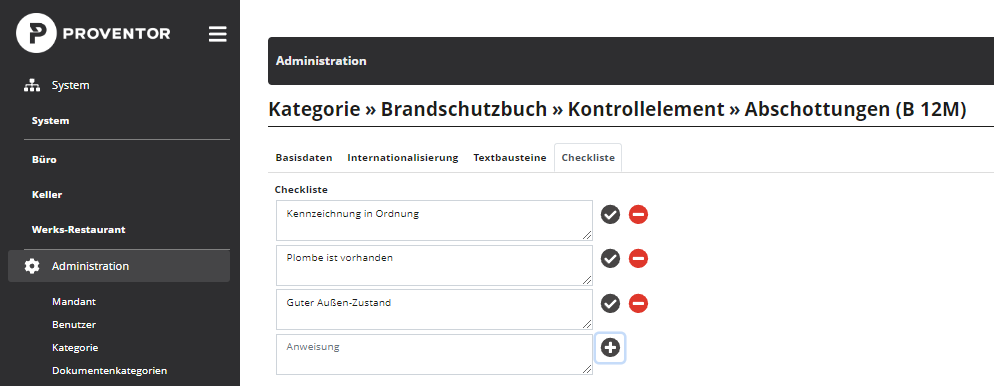The height and width of the screenshot is (386, 994).
Task: Confirm the "Guter Außen-Zustand" checkmark icon
Action: [x=610, y=304]
